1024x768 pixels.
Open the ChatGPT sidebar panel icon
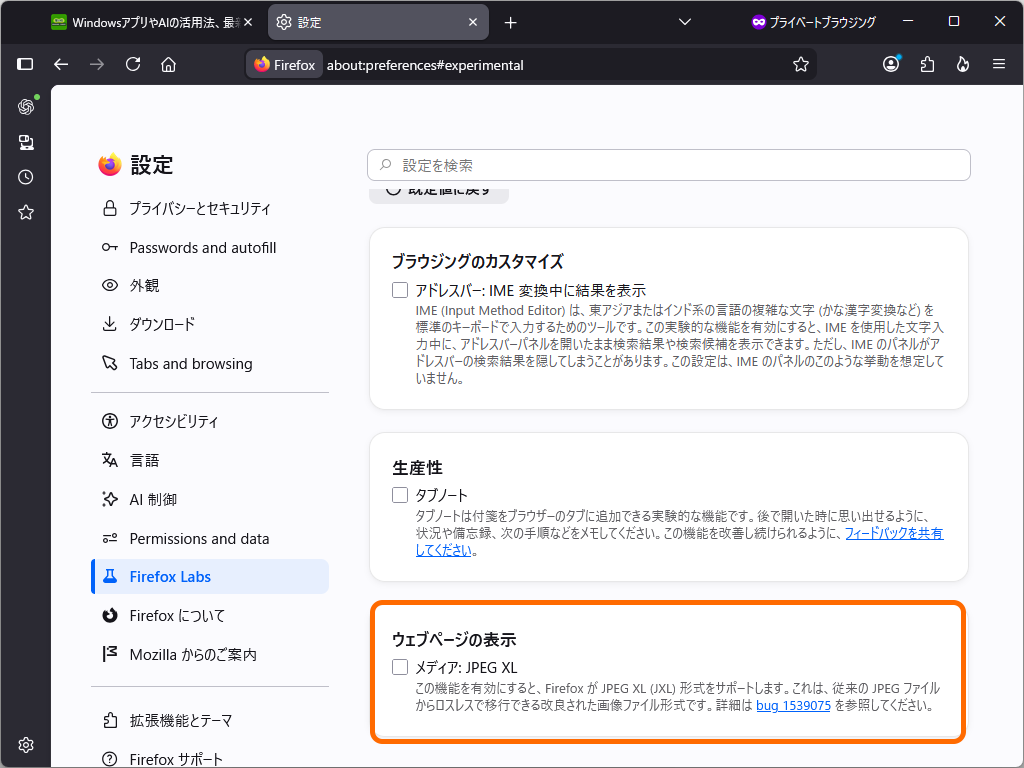point(25,106)
